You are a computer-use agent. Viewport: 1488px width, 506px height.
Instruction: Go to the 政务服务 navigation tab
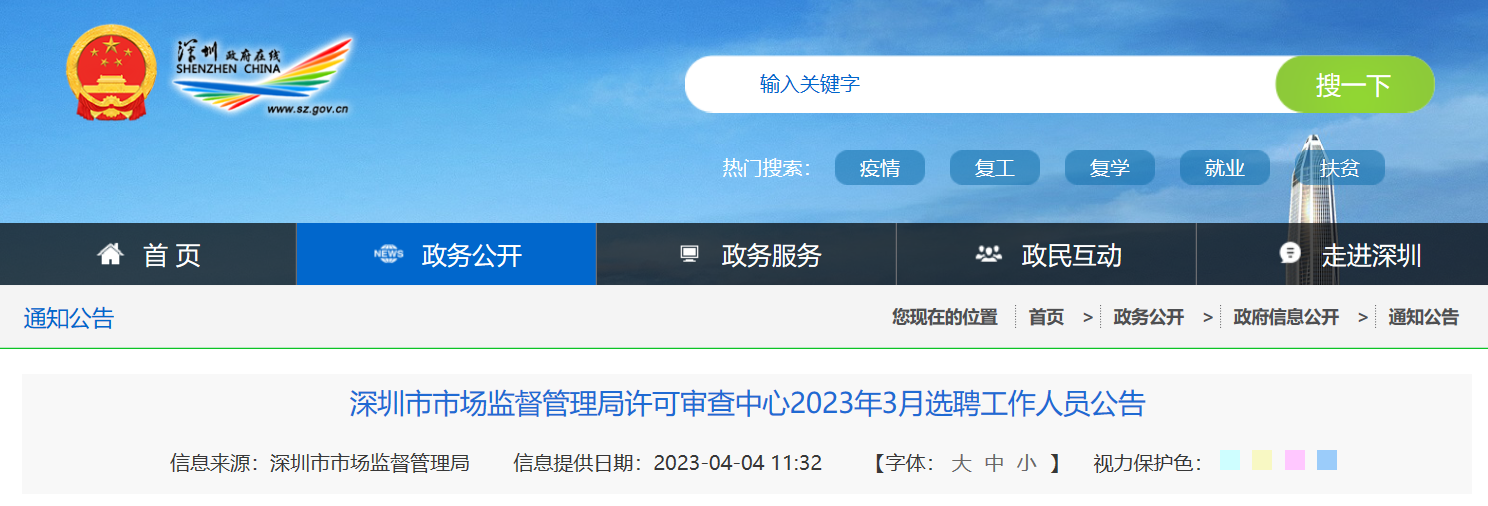point(747,254)
